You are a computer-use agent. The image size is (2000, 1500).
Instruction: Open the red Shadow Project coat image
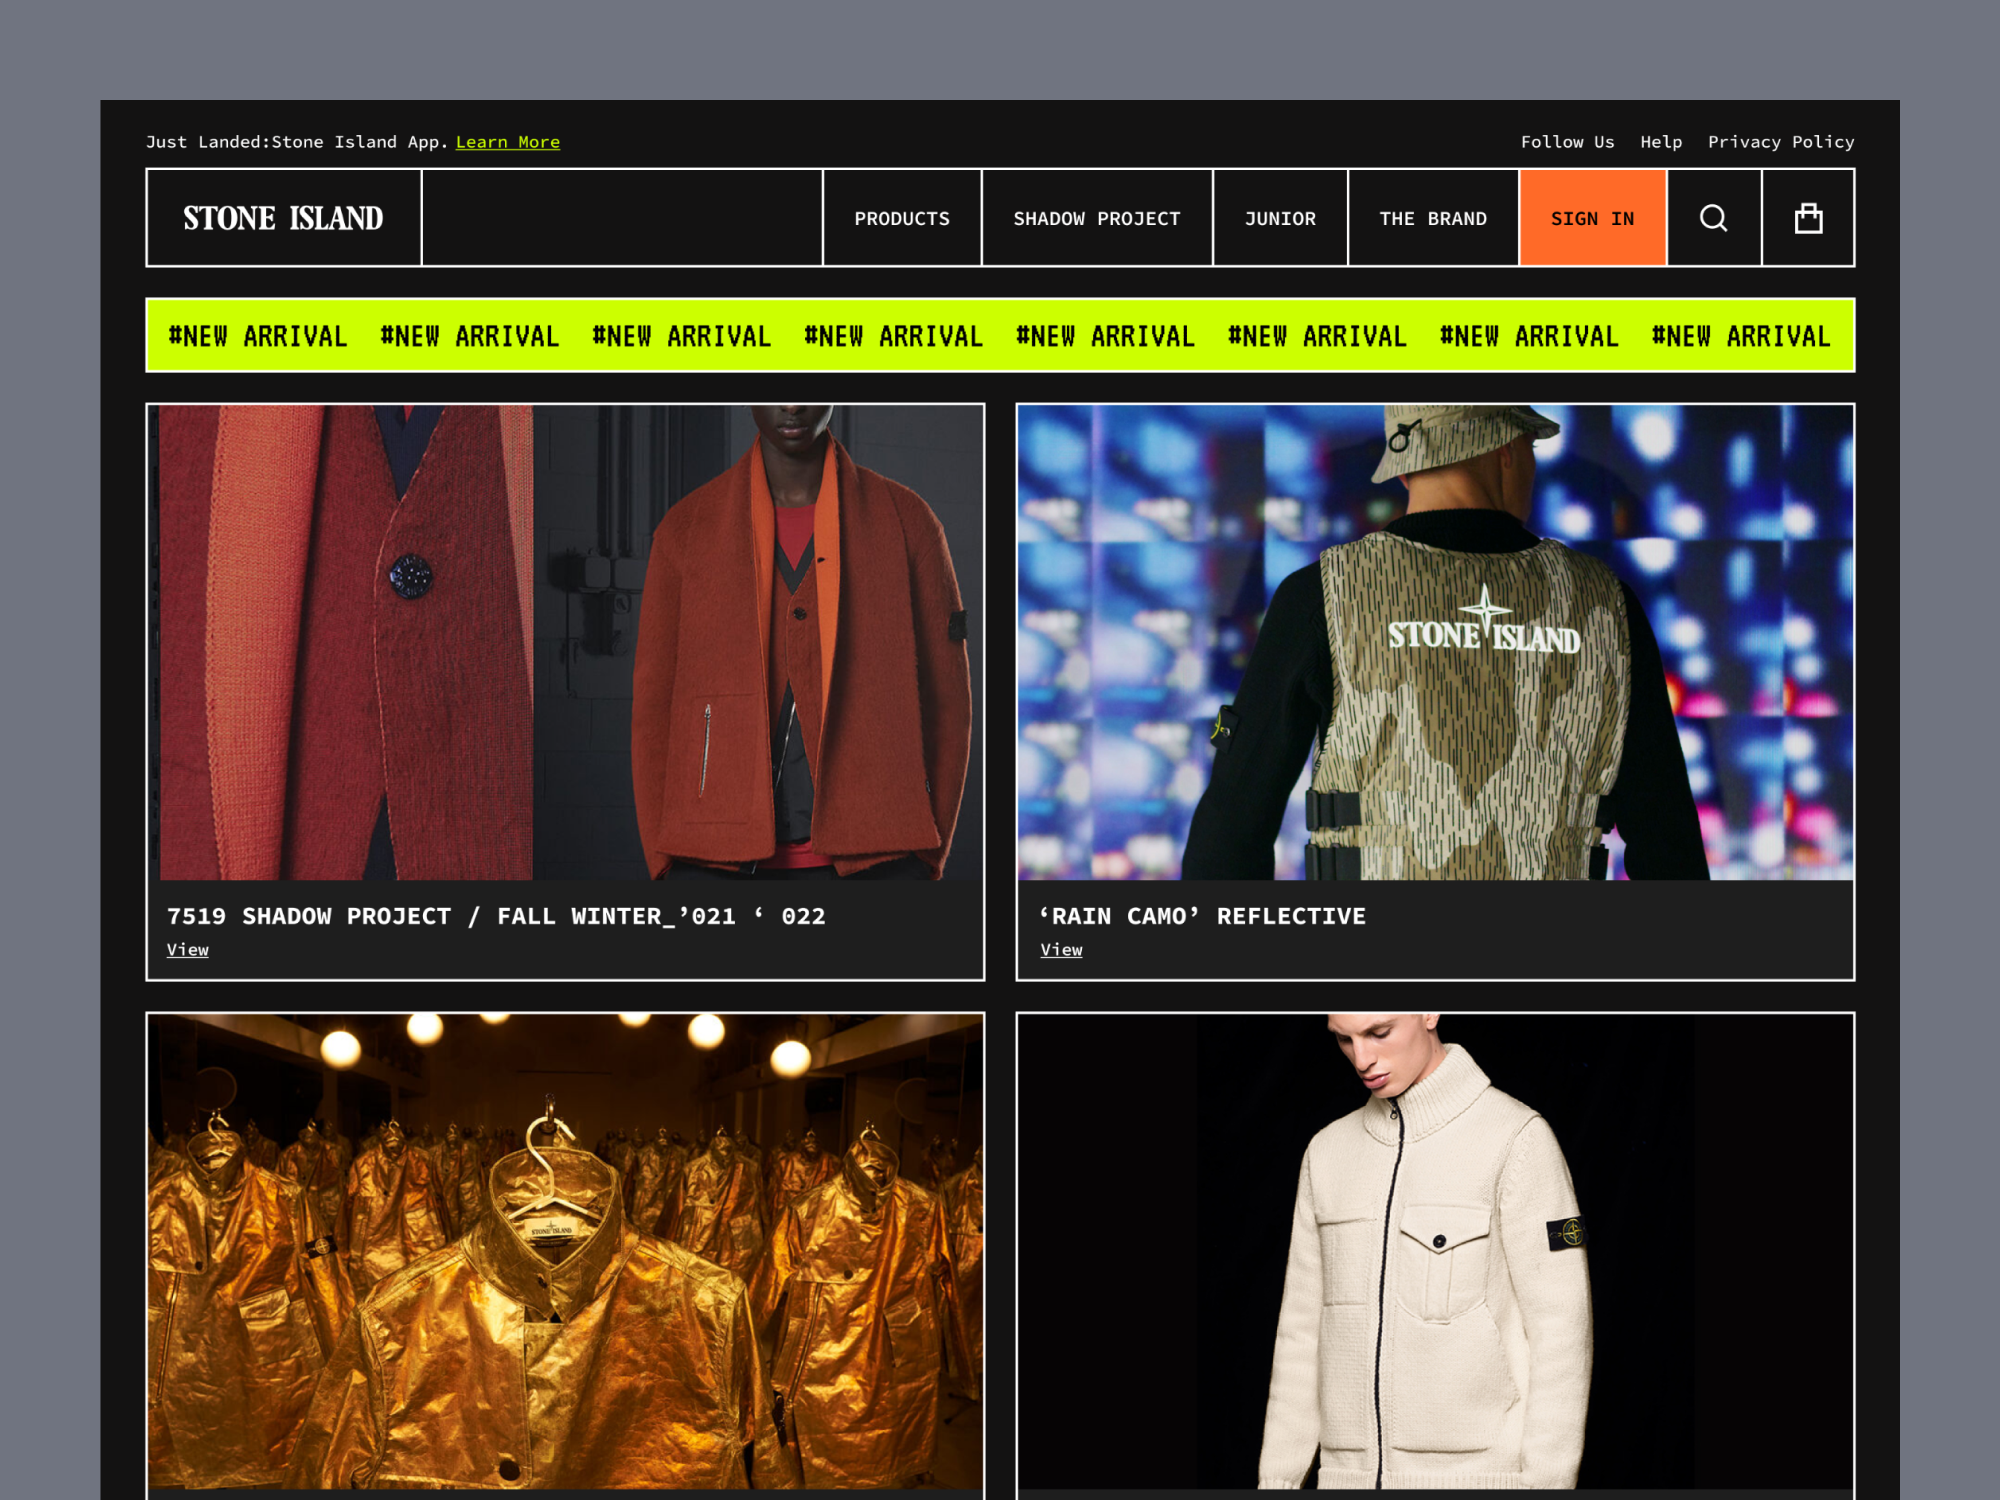click(566, 642)
